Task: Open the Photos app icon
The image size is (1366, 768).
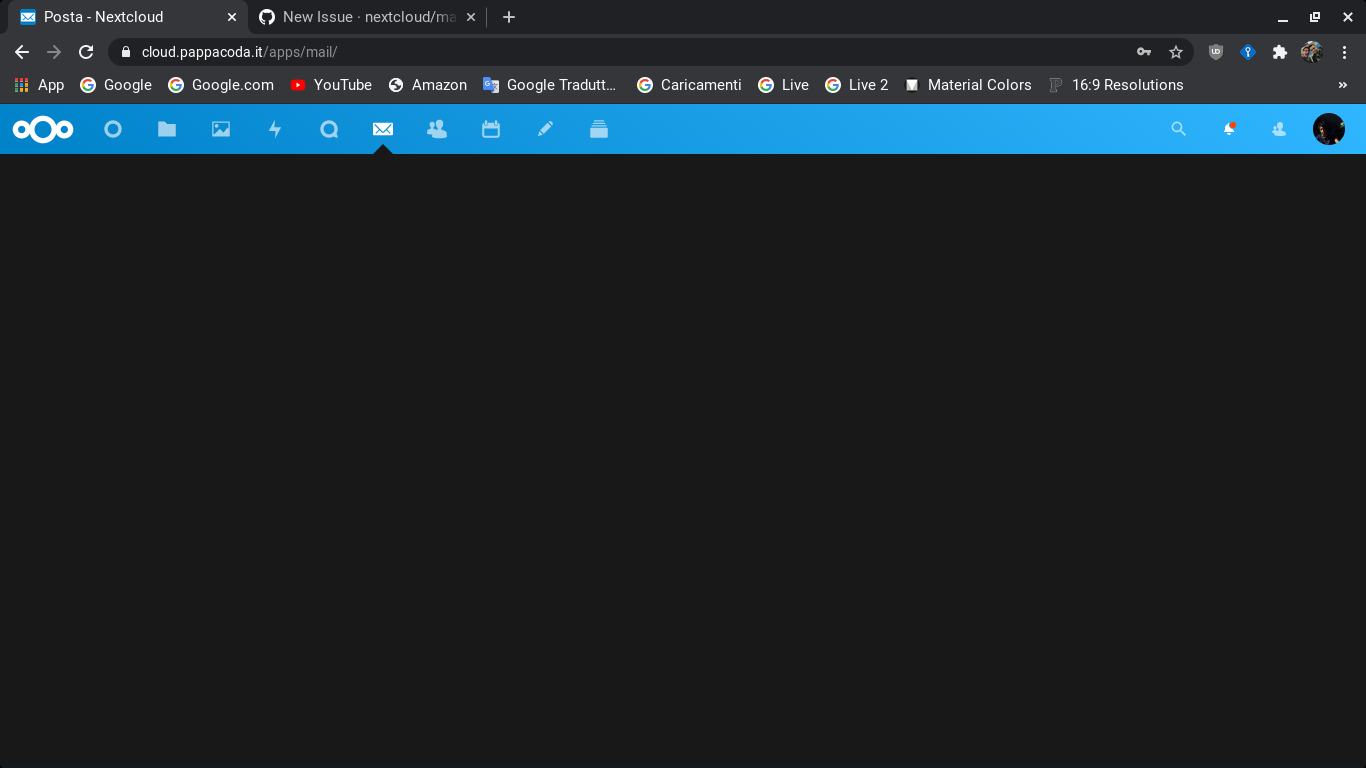Action: pyautogui.click(x=221, y=129)
